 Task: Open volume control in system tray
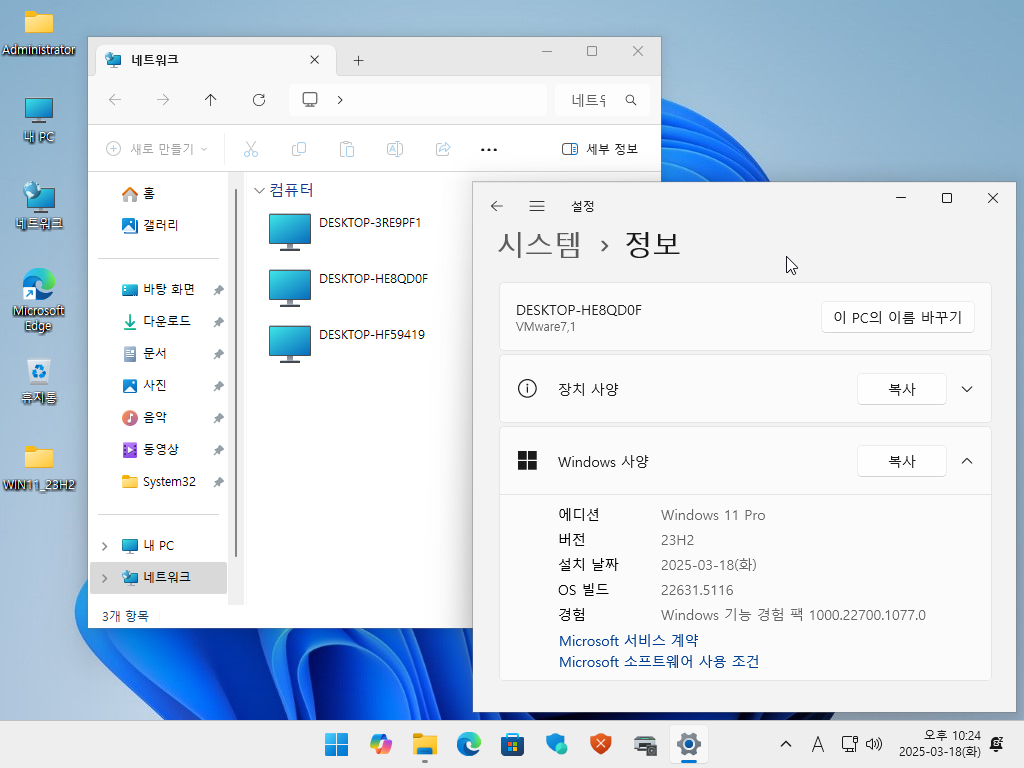874,744
